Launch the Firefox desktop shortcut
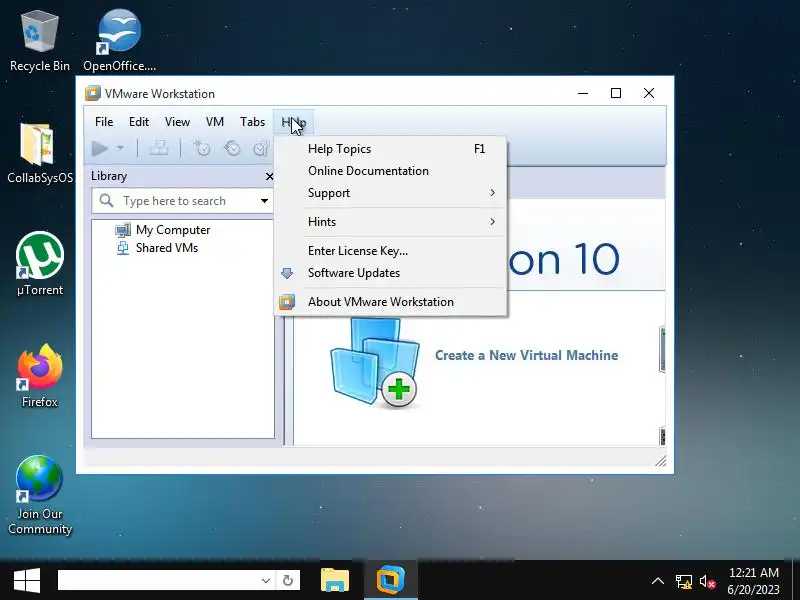Viewport: 800px width, 600px height. [x=40, y=367]
